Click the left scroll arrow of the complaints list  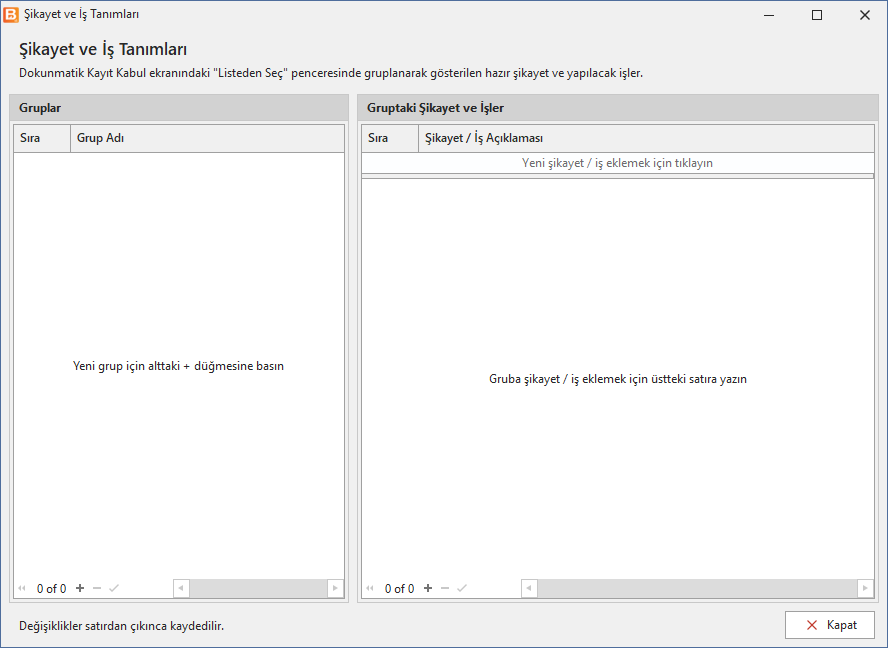click(529, 588)
